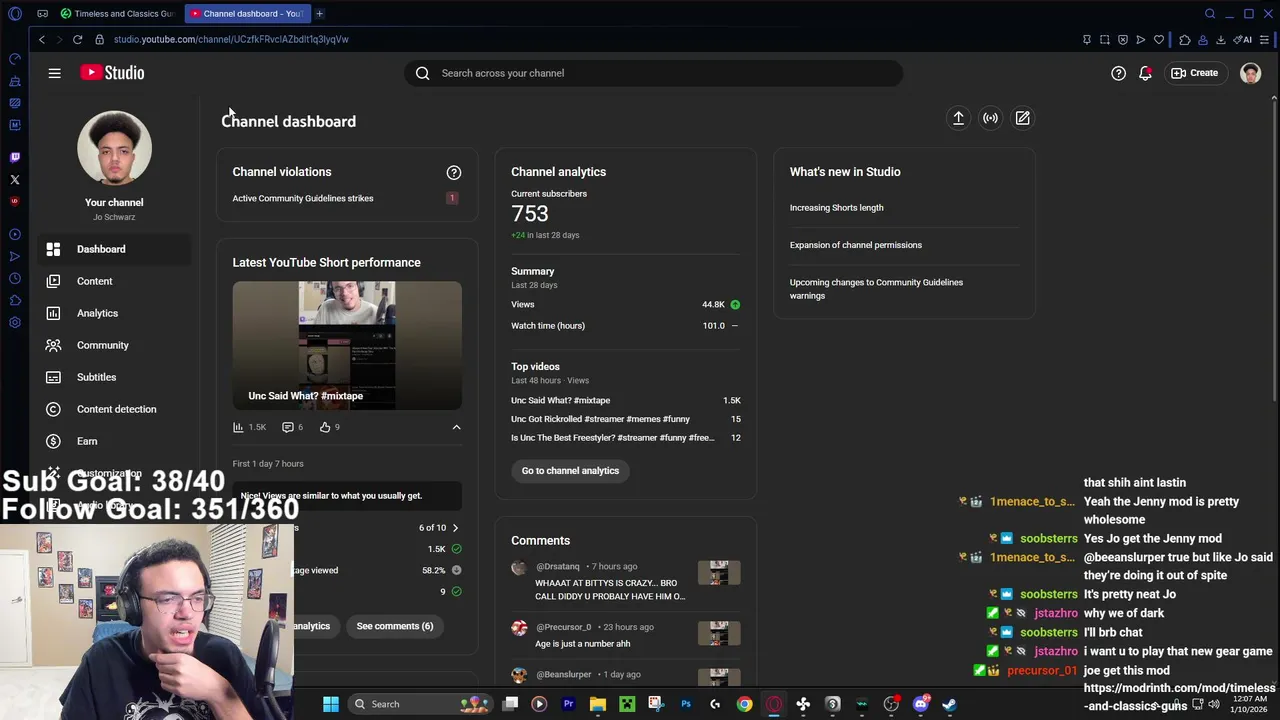Click the channel profile picture in sidebar
This screenshot has height=720, width=1280.
[x=114, y=148]
